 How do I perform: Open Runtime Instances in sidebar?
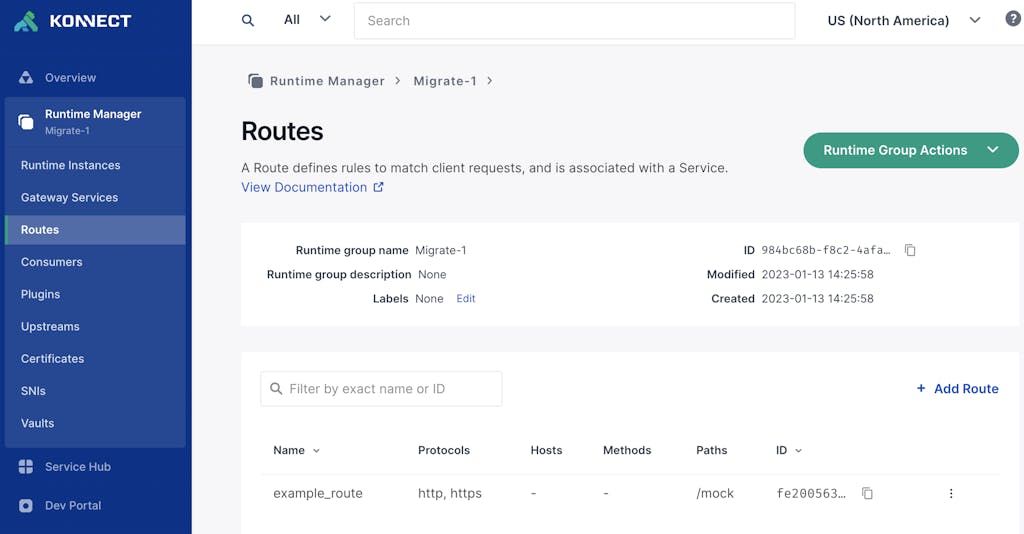tap(70, 166)
